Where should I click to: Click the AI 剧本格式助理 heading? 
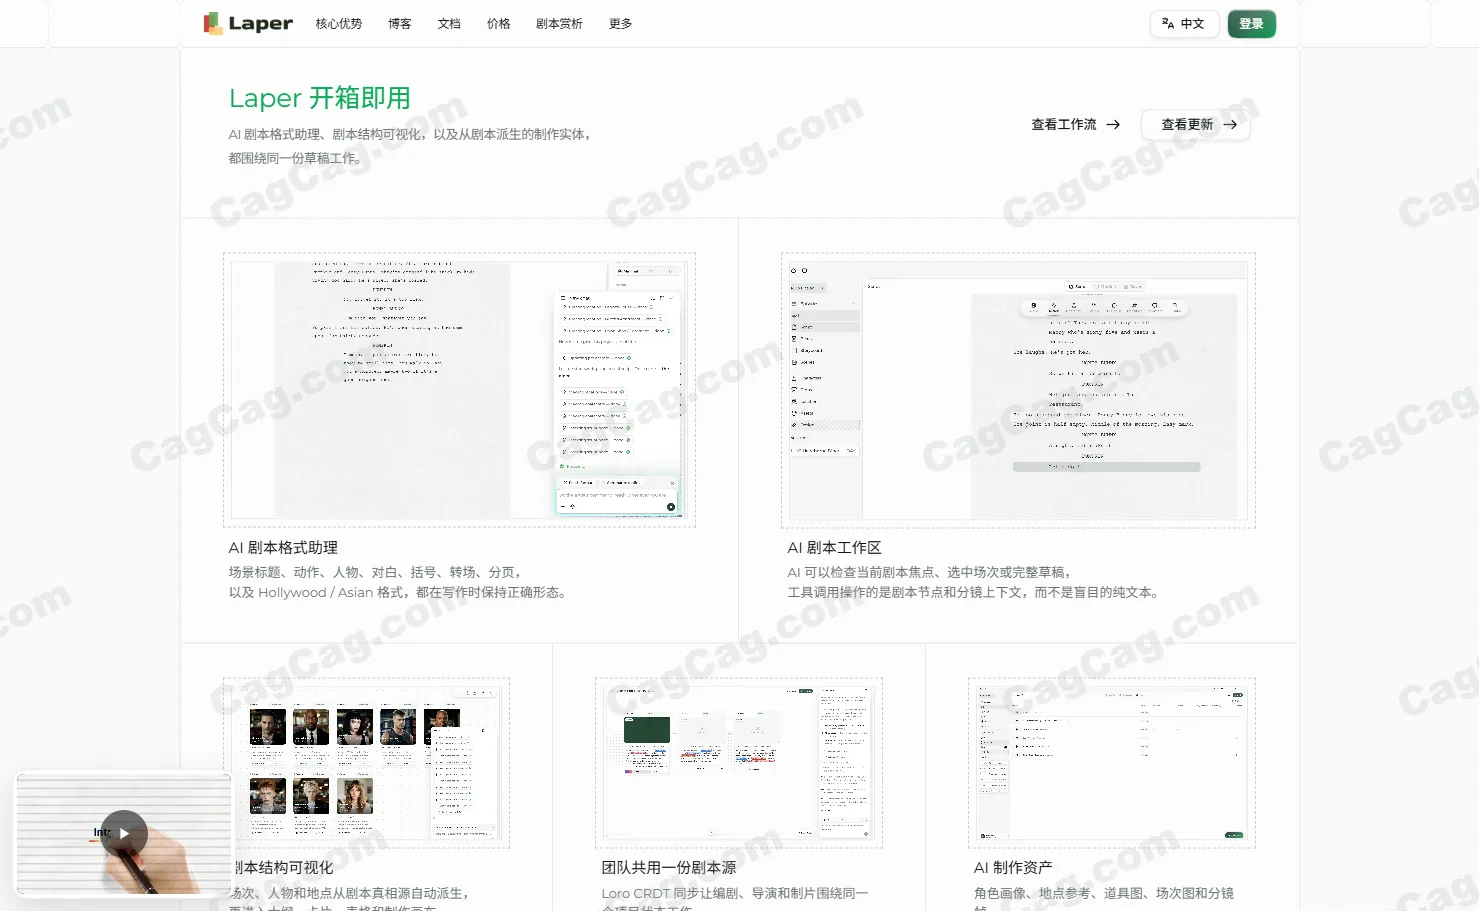pos(283,548)
